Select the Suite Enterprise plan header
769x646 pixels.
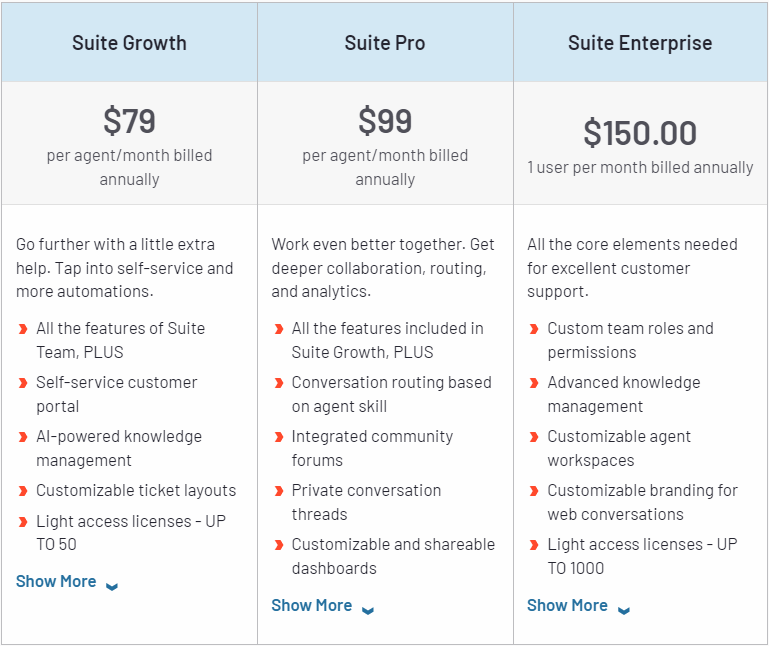pos(640,43)
